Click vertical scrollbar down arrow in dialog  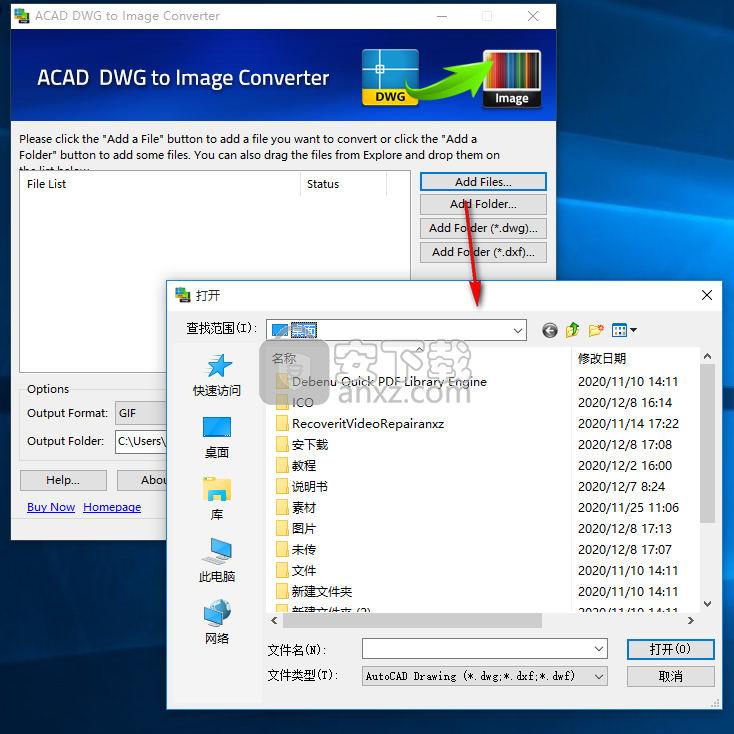click(707, 604)
